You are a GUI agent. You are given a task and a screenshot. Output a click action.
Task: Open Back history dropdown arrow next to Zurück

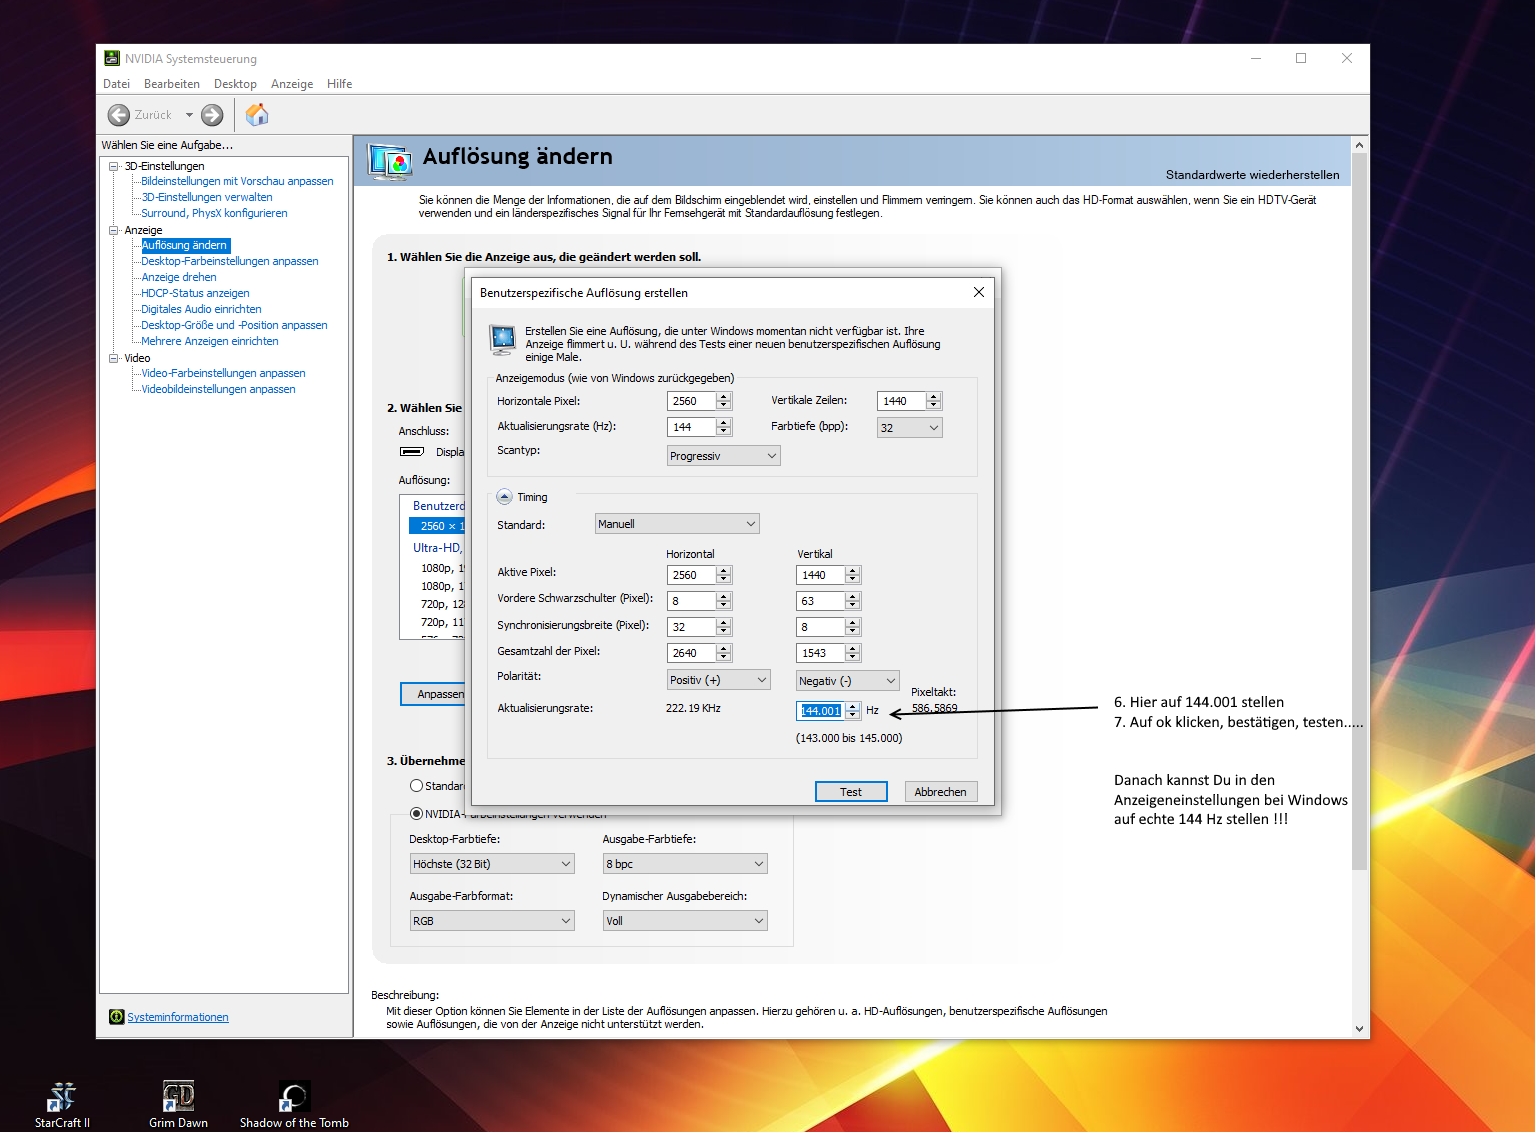189,115
